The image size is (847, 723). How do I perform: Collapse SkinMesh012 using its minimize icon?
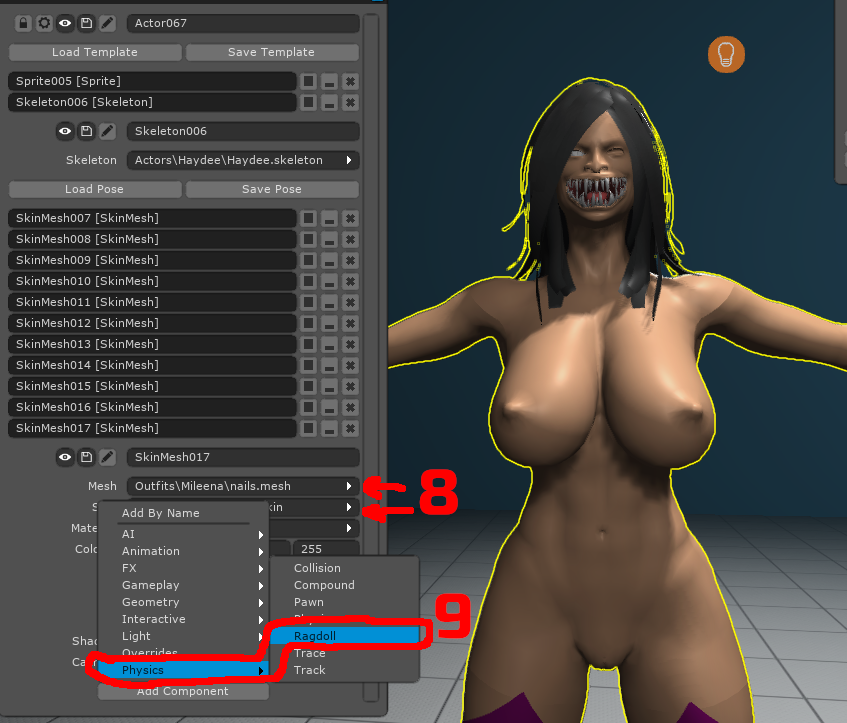(329, 323)
